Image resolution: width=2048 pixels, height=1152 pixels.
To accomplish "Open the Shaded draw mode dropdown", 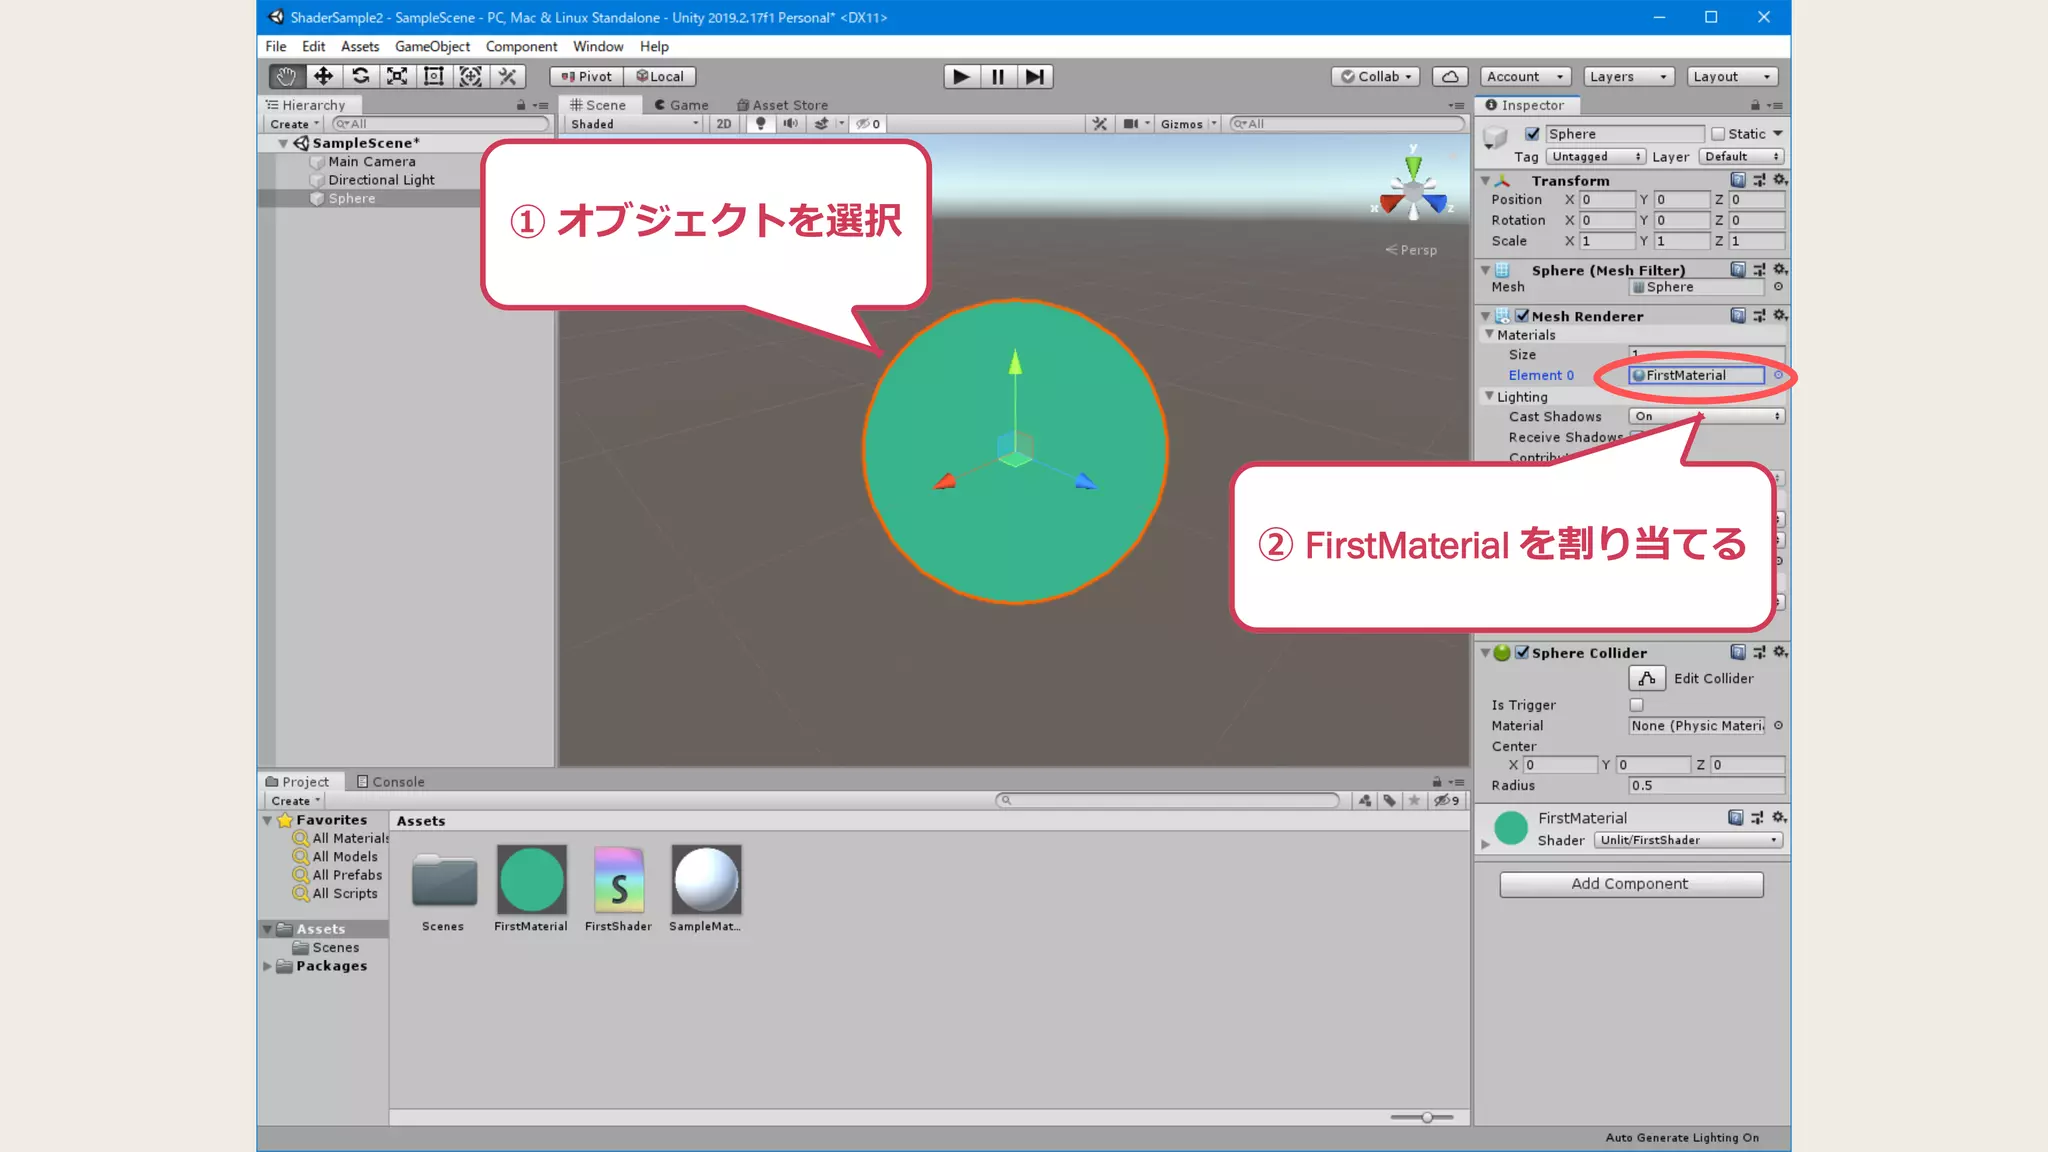I will tap(634, 124).
